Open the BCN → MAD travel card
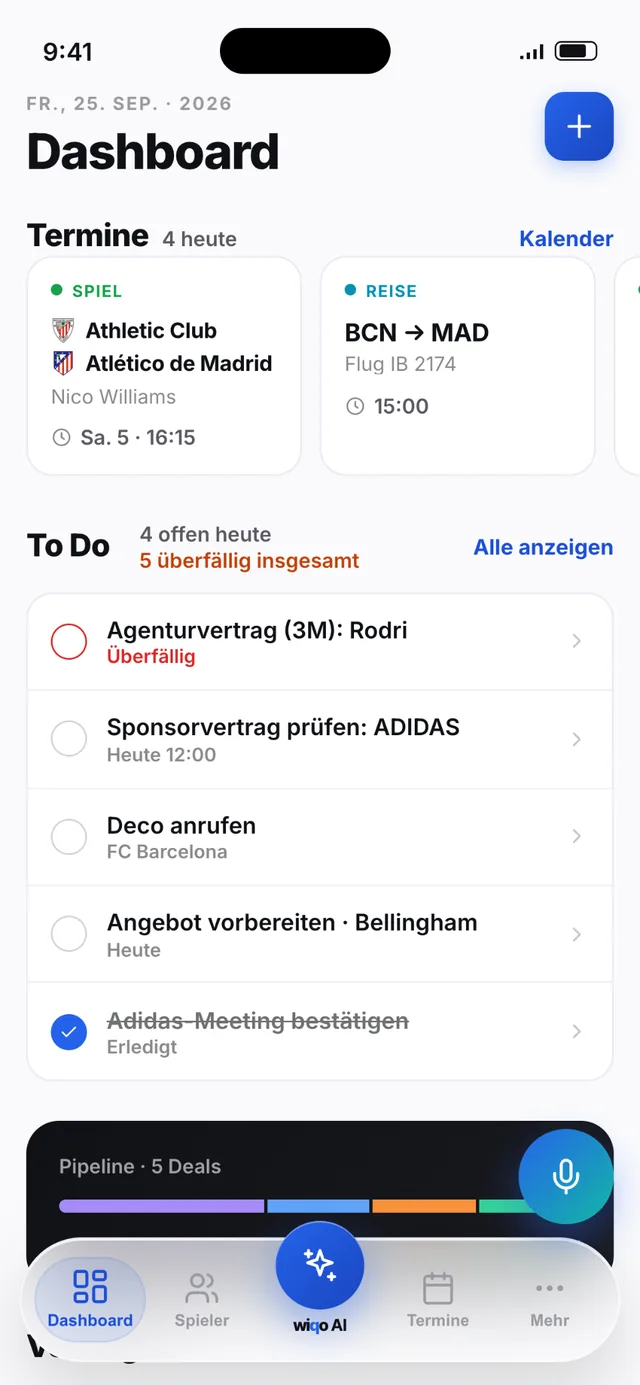This screenshot has width=640, height=1385. (458, 365)
